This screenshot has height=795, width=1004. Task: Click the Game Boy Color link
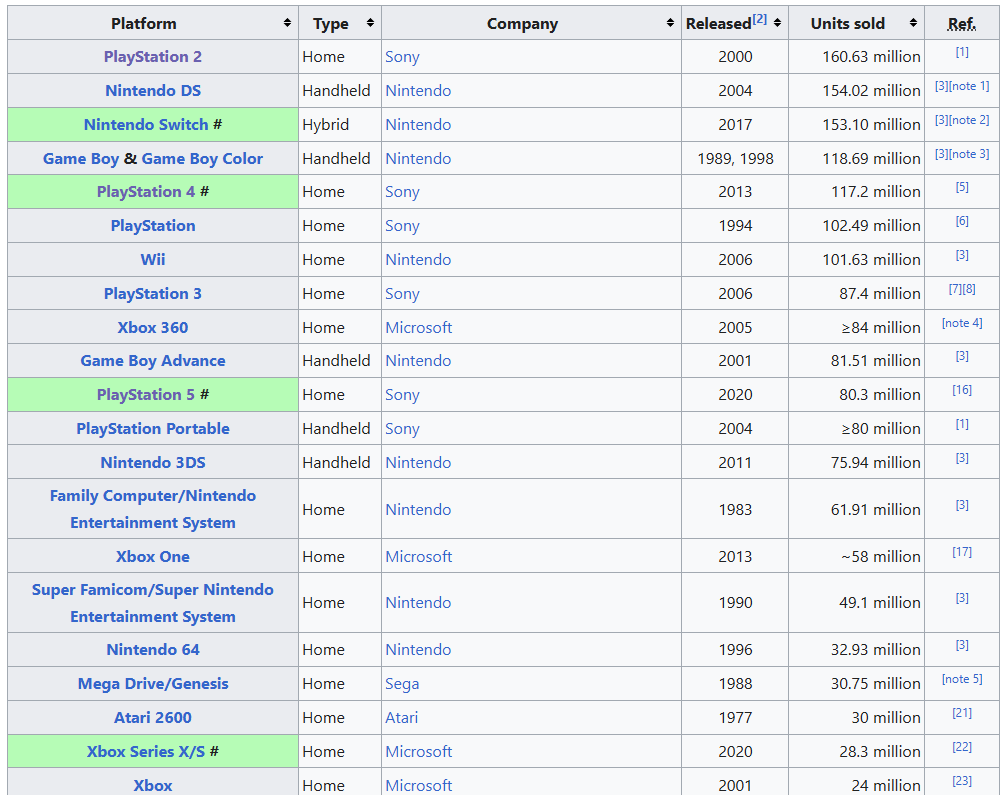tap(202, 159)
